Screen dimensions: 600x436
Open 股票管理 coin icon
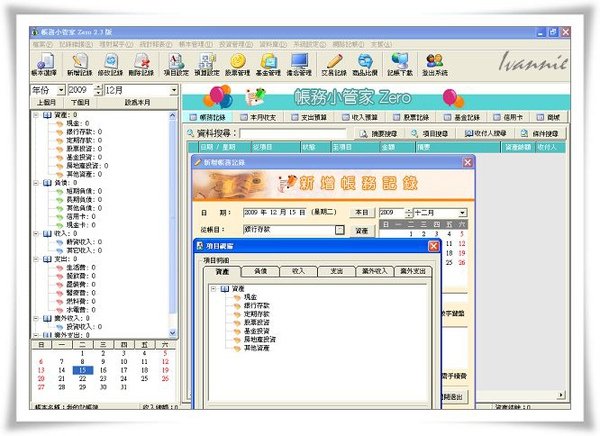point(238,64)
